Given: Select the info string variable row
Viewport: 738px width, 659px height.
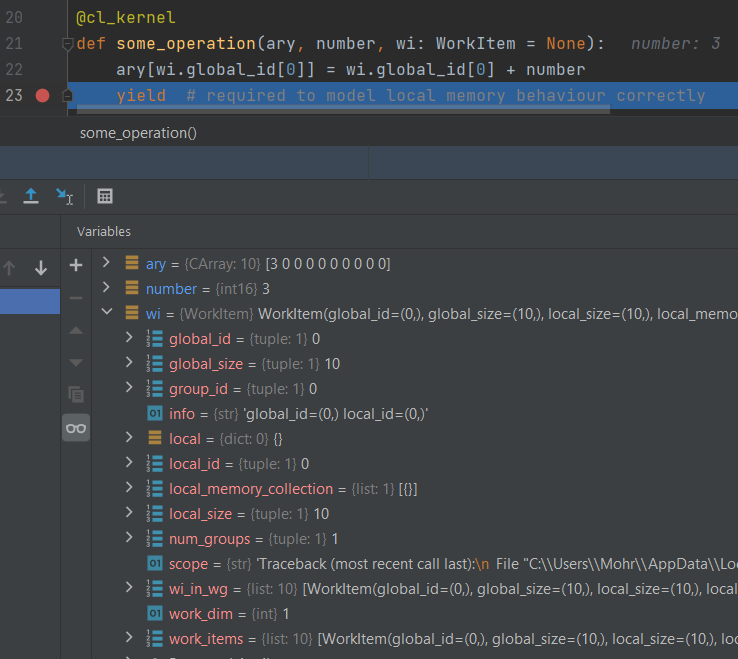Looking at the screenshot, I should [x=300, y=414].
